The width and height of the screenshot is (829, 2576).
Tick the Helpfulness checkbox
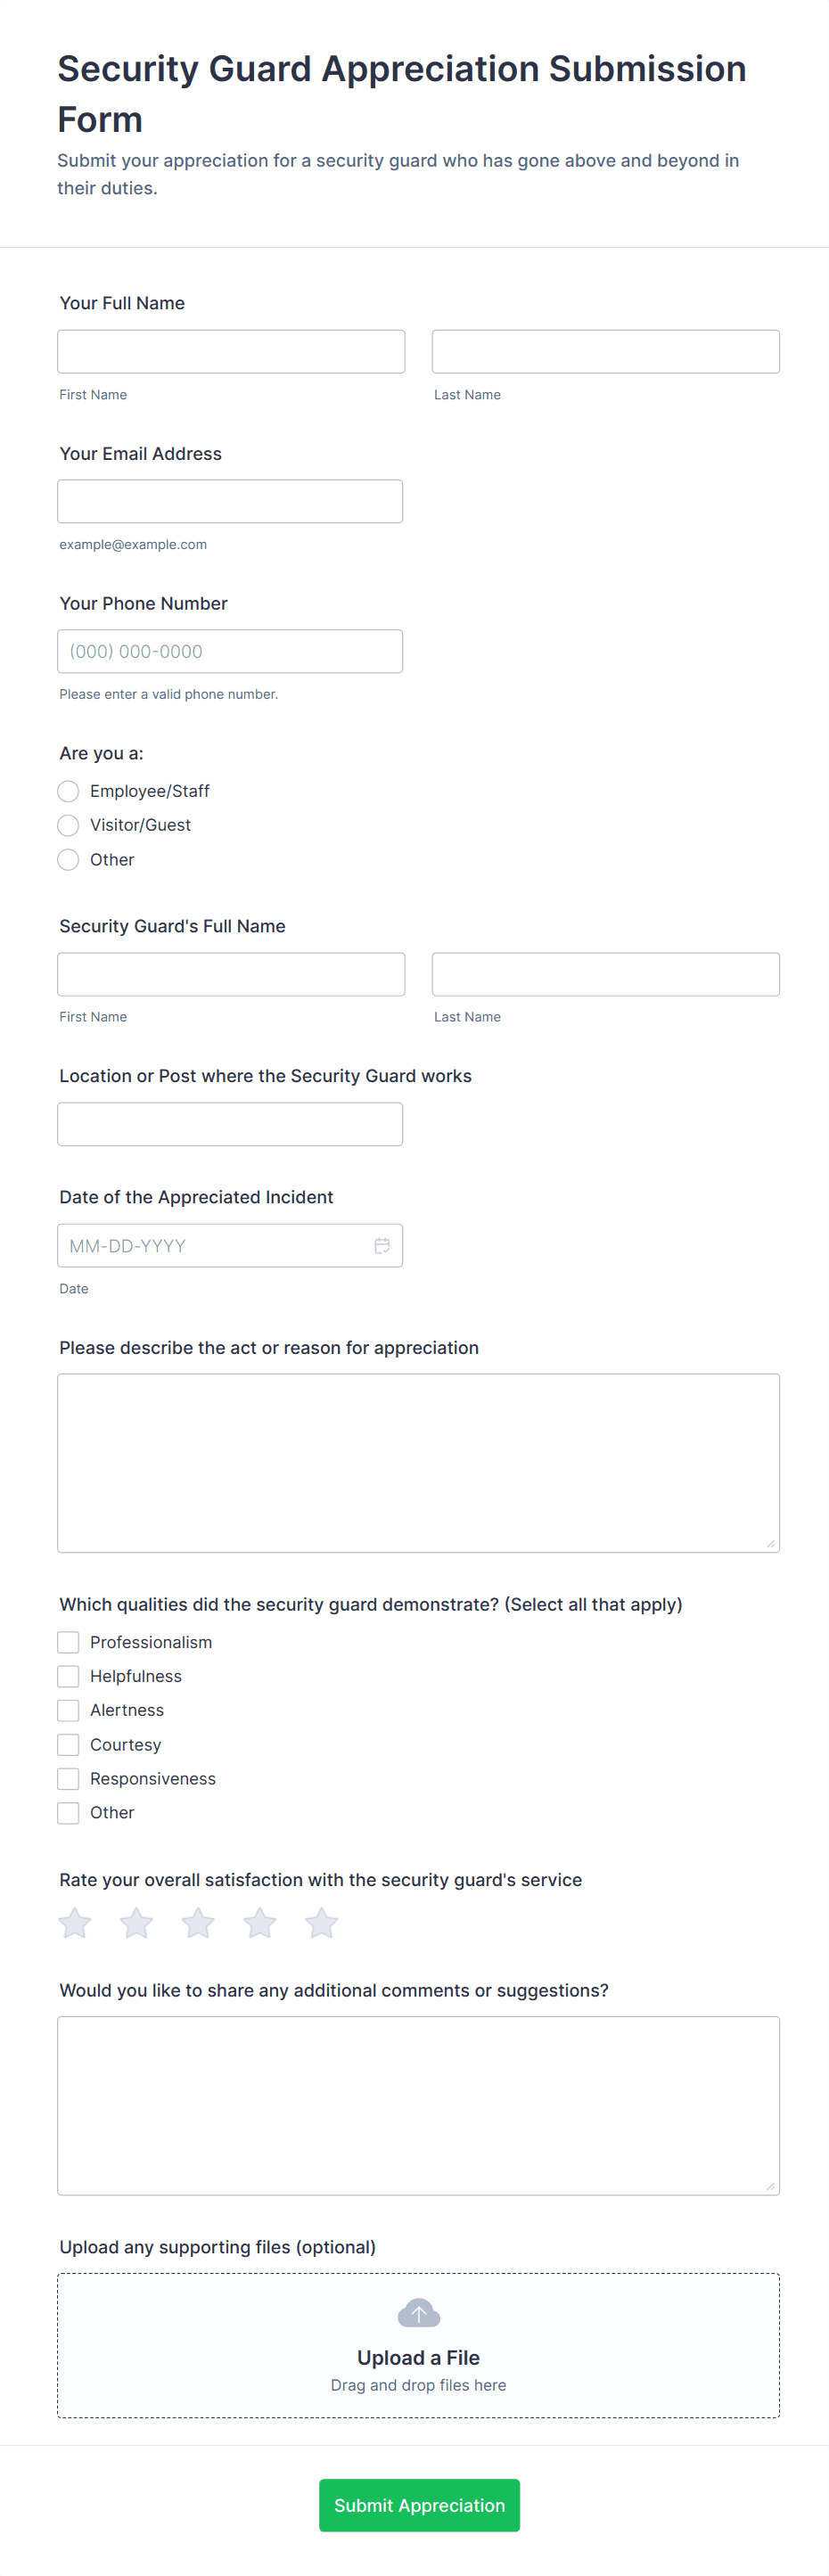click(x=68, y=1676)
